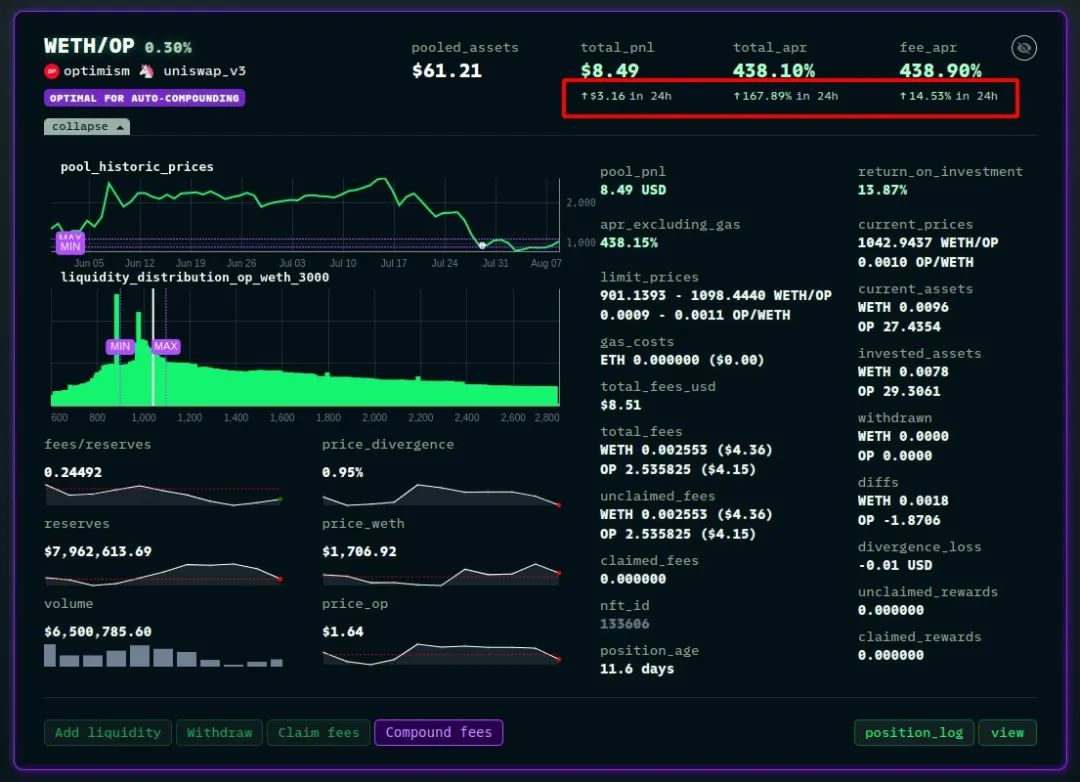1080x782 pixels.
Task: Click the MIN label on pool historic prices chart
Action: (70, 246)
